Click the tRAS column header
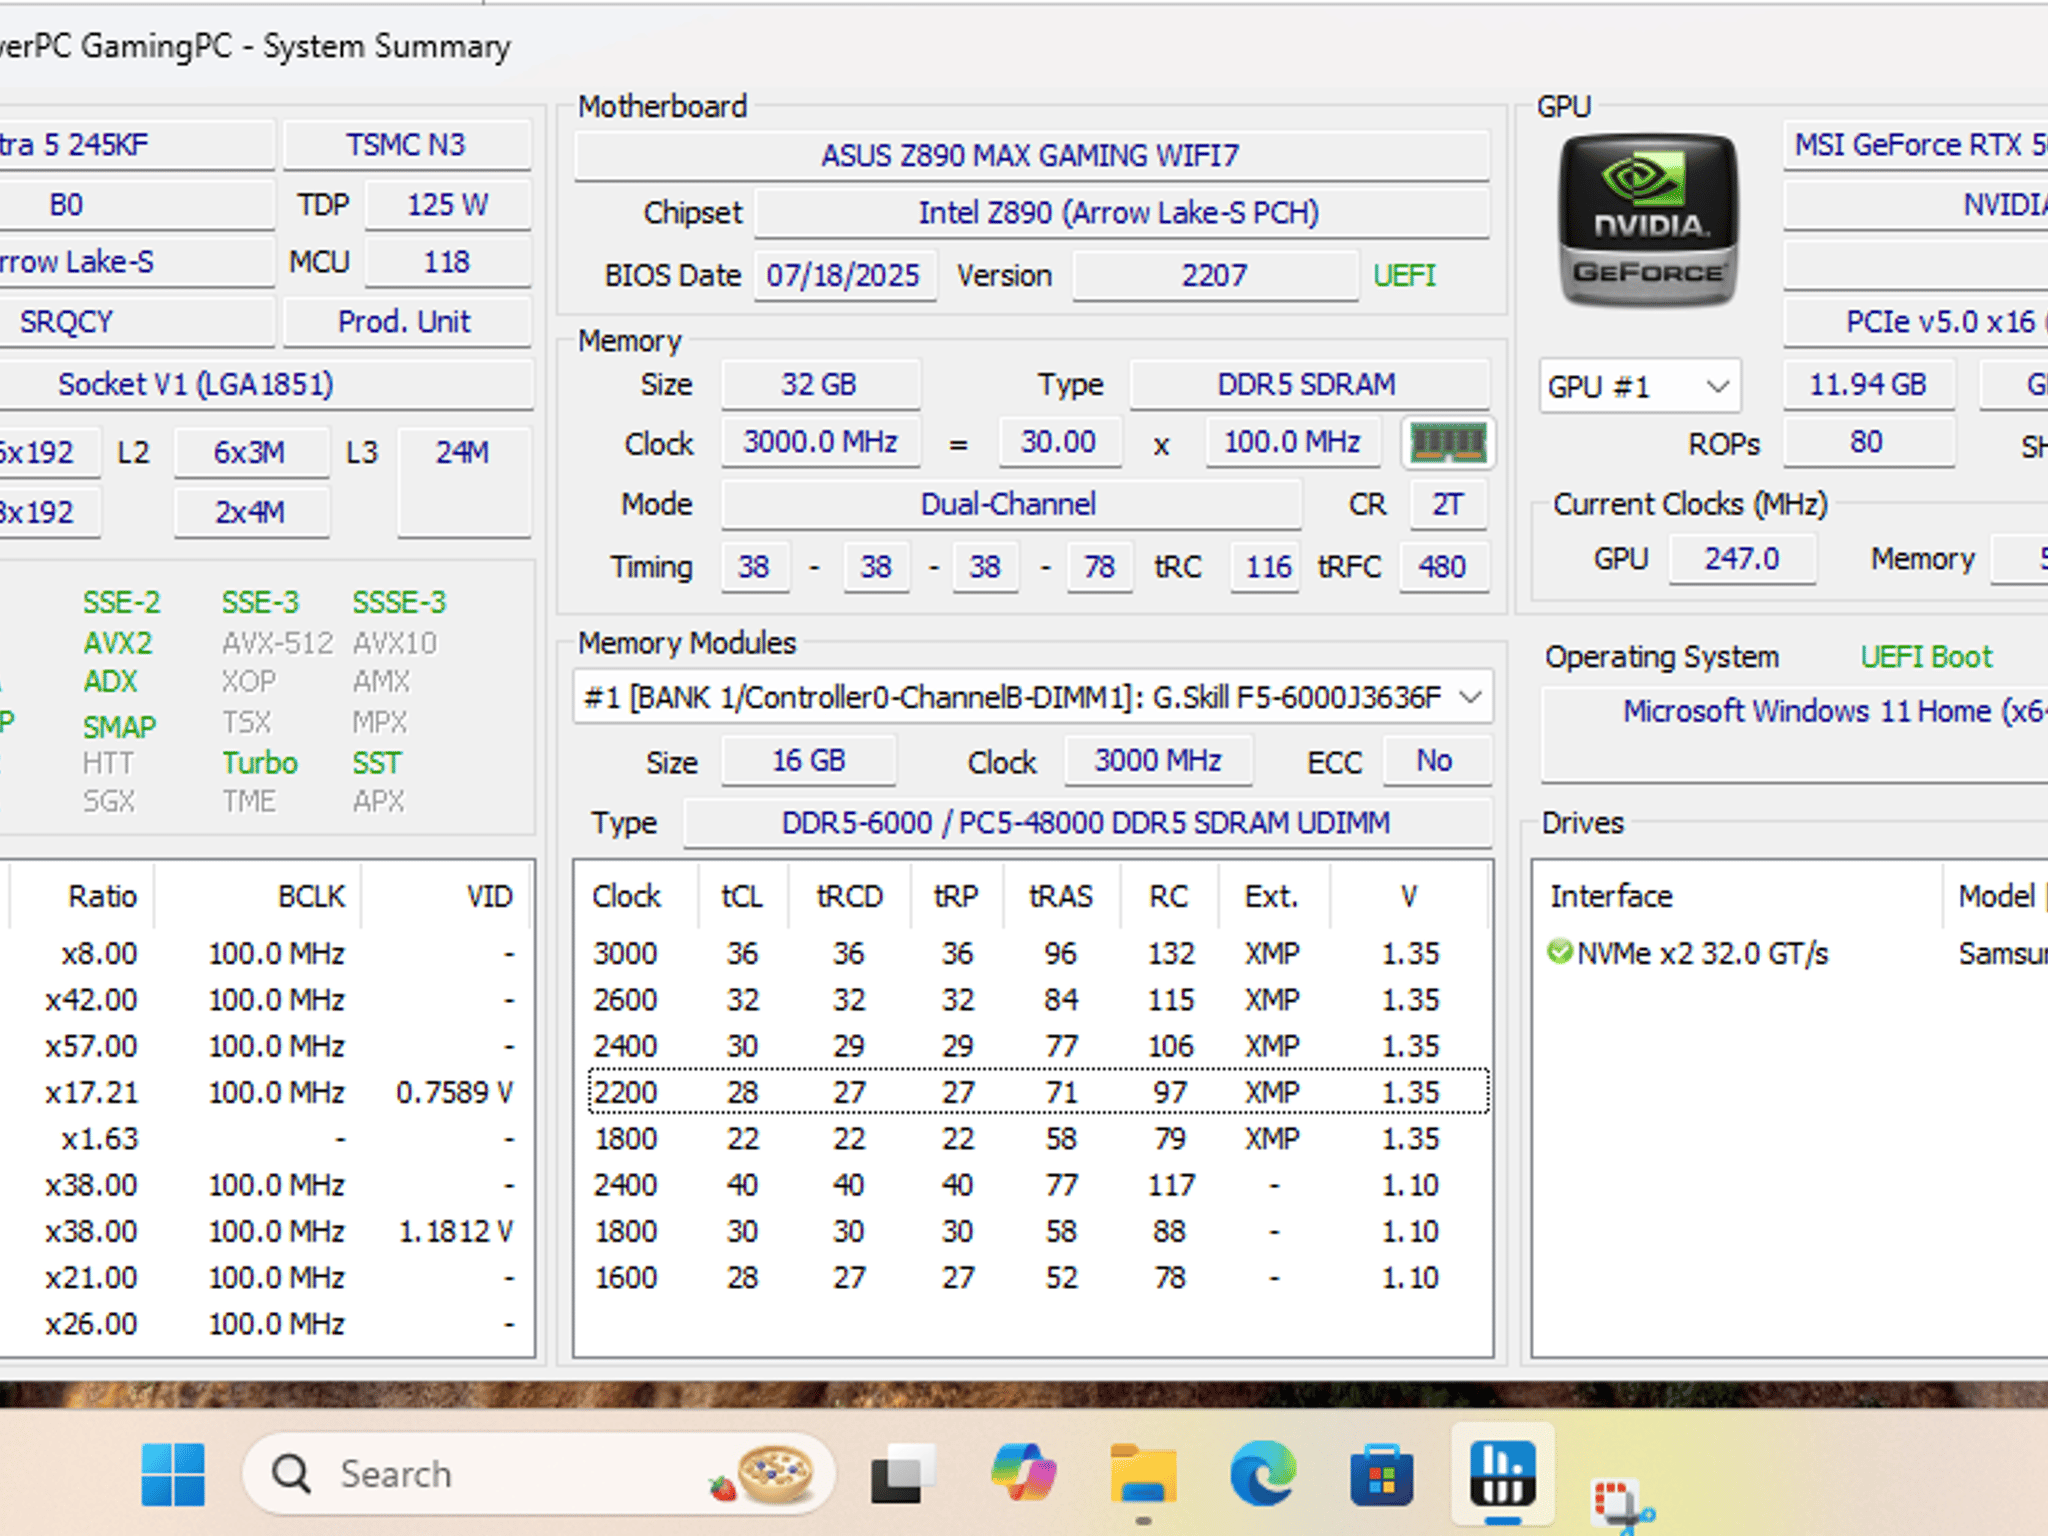The height and width of the screenshot is (1536, 2048). click(1060, 896)
